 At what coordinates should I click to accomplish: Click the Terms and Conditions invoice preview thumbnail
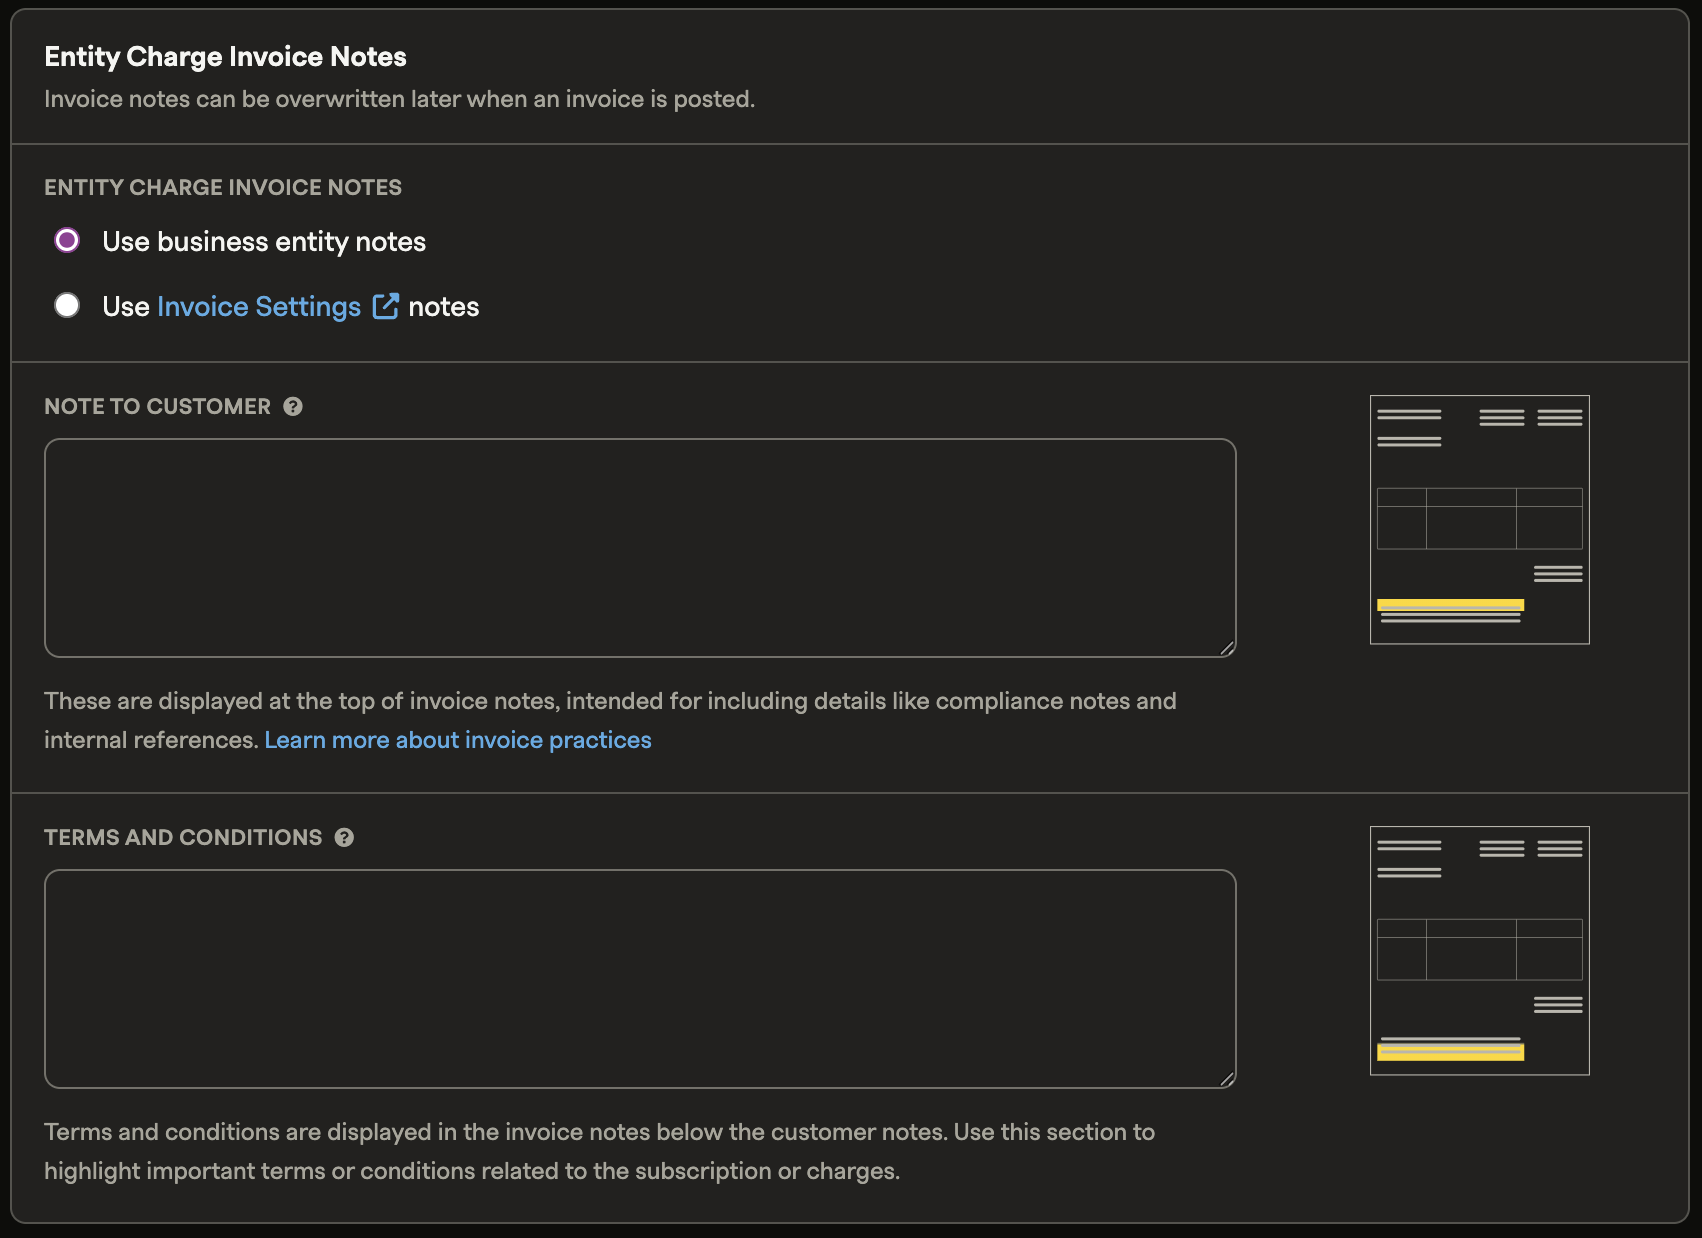coord(1480,951)
